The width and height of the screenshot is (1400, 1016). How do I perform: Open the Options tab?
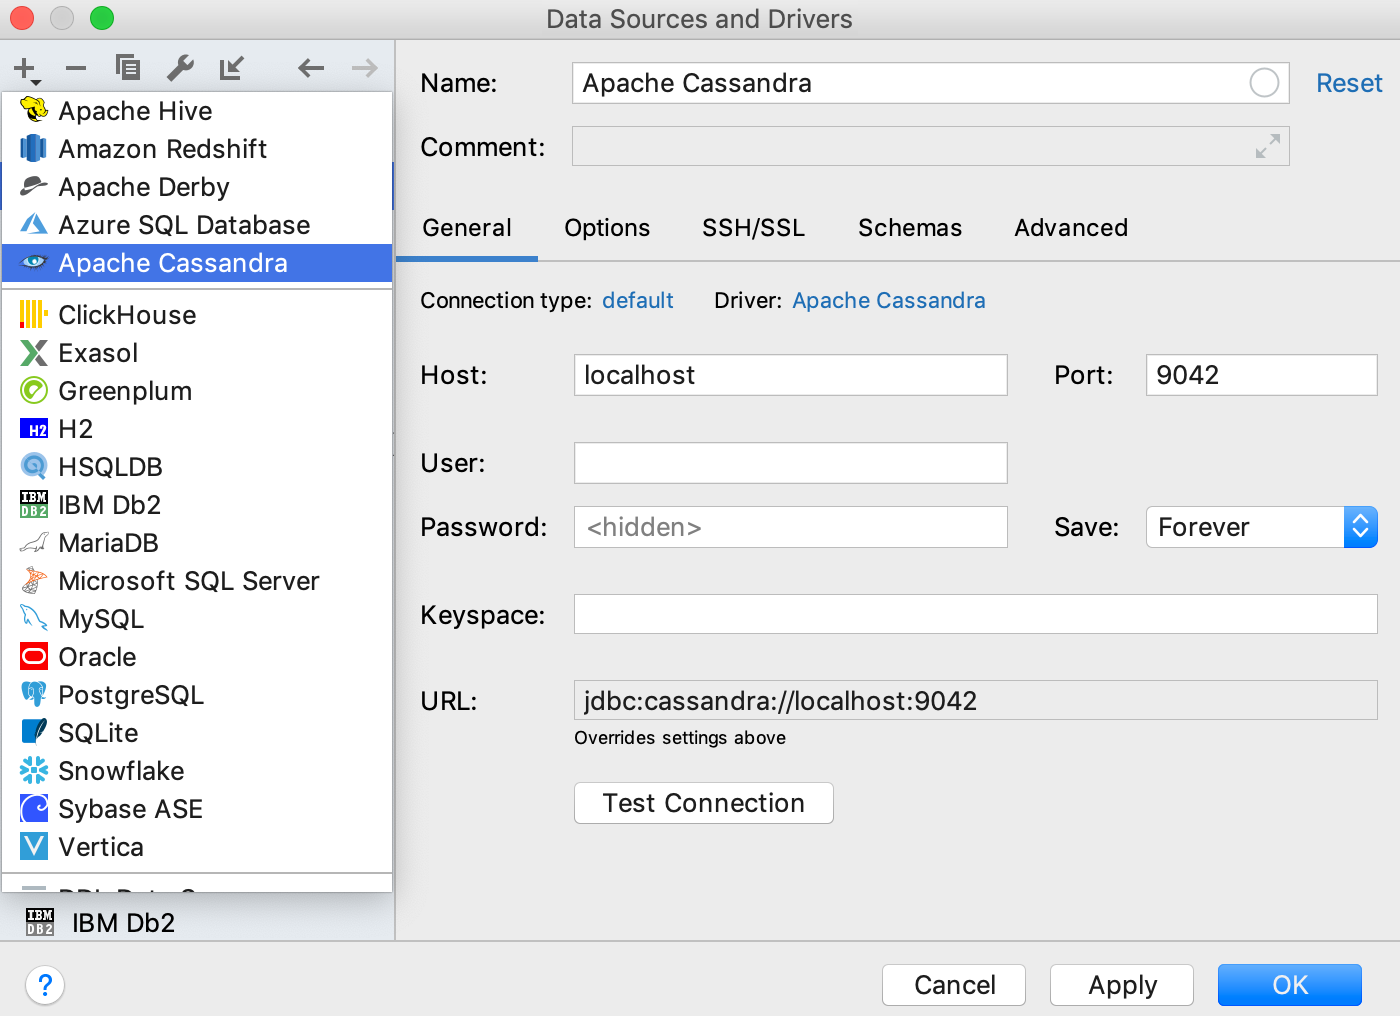(607, 228)
